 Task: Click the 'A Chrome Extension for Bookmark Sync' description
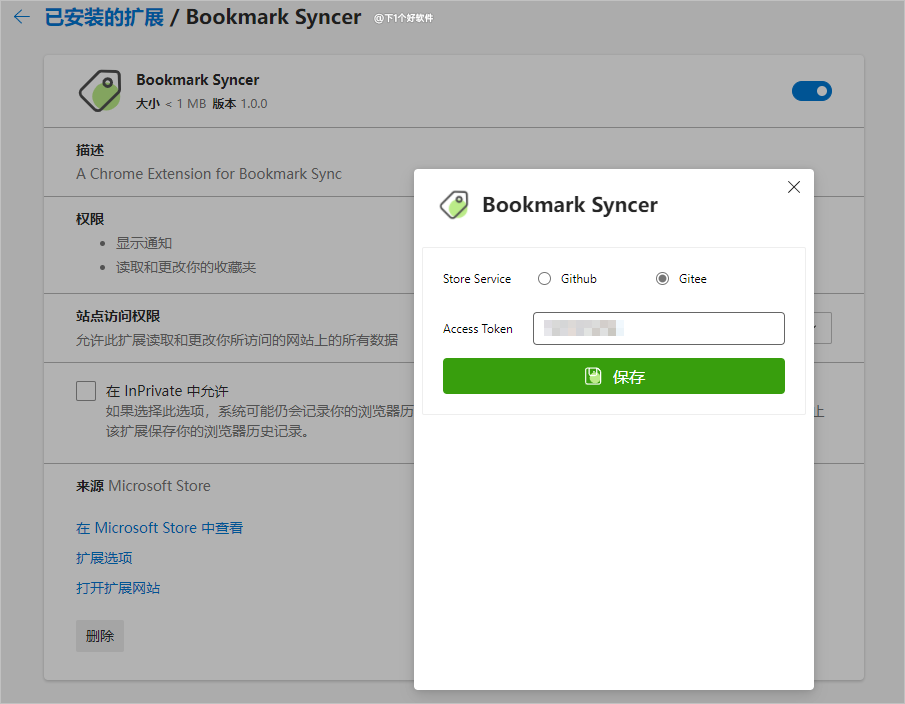(x=209, y=174)
